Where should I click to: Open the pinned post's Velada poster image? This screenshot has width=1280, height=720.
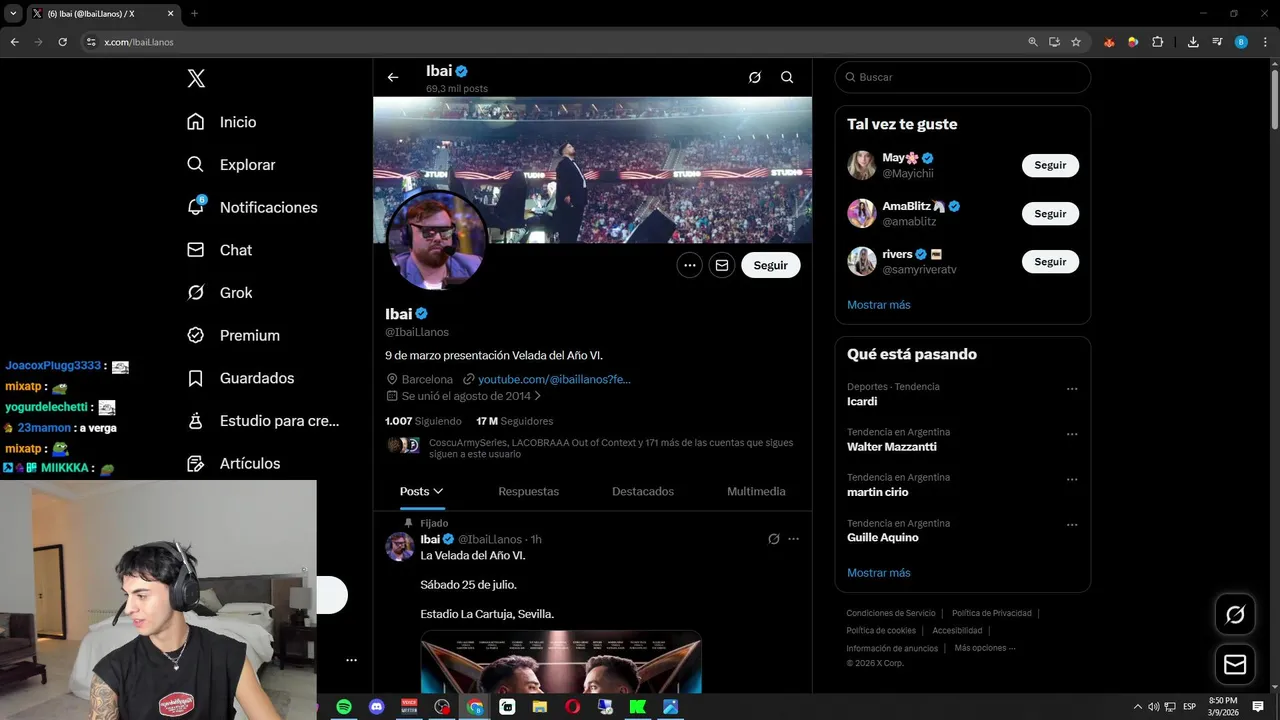click(x=561, y=662)
